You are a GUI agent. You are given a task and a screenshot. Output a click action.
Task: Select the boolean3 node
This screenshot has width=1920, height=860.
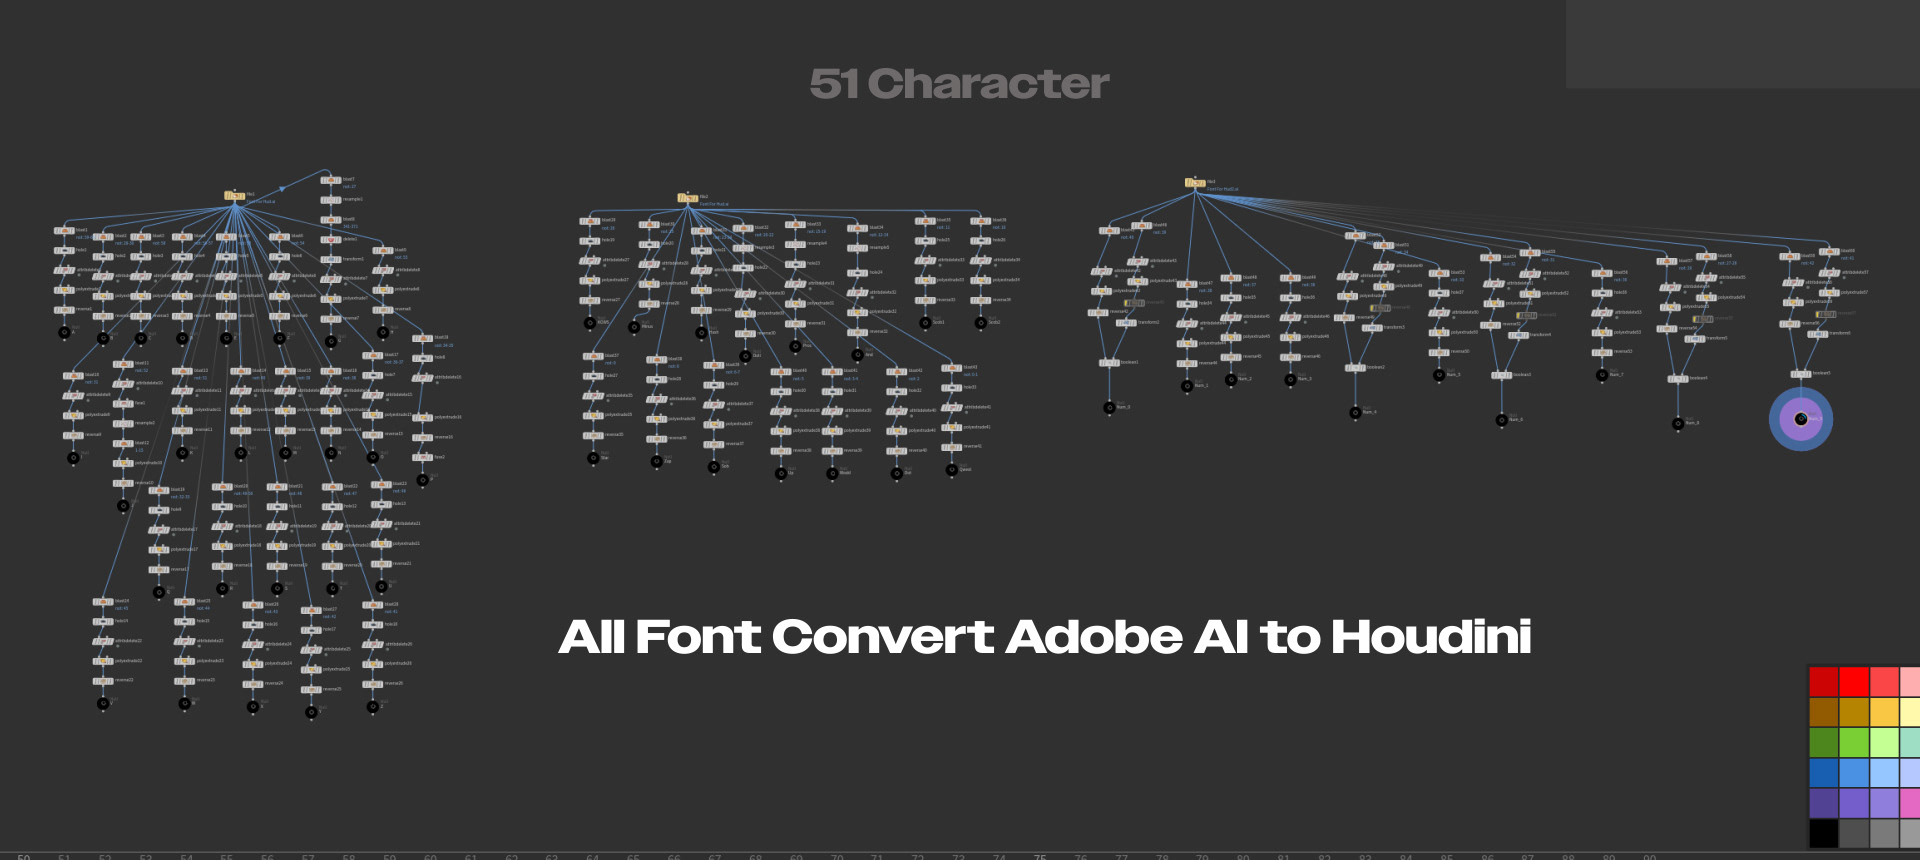point(1501,376)
